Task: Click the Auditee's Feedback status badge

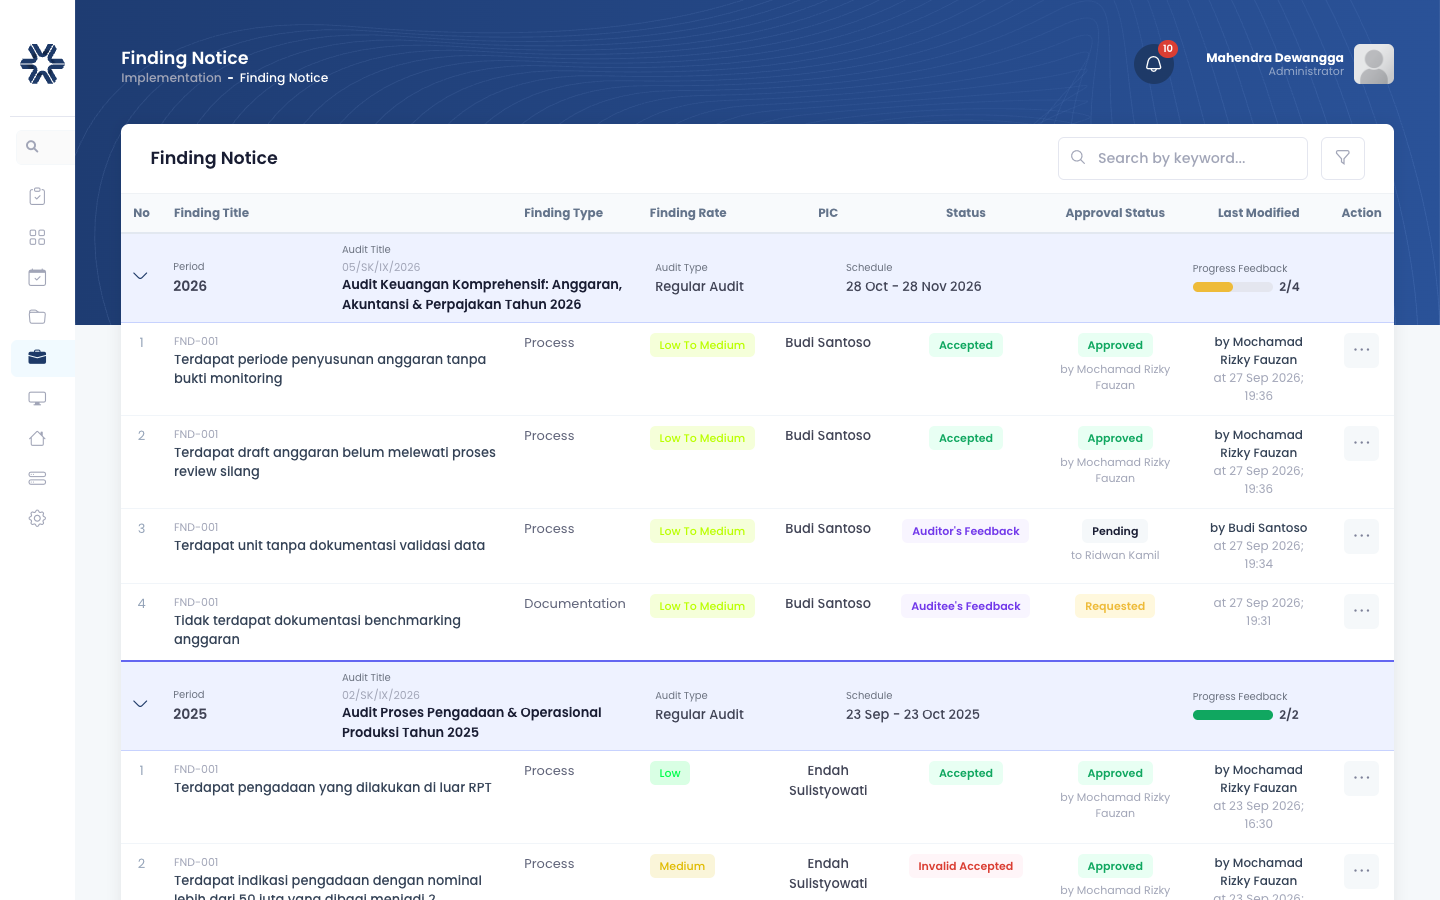Action: pyautogui.click(x=965, y=606)
